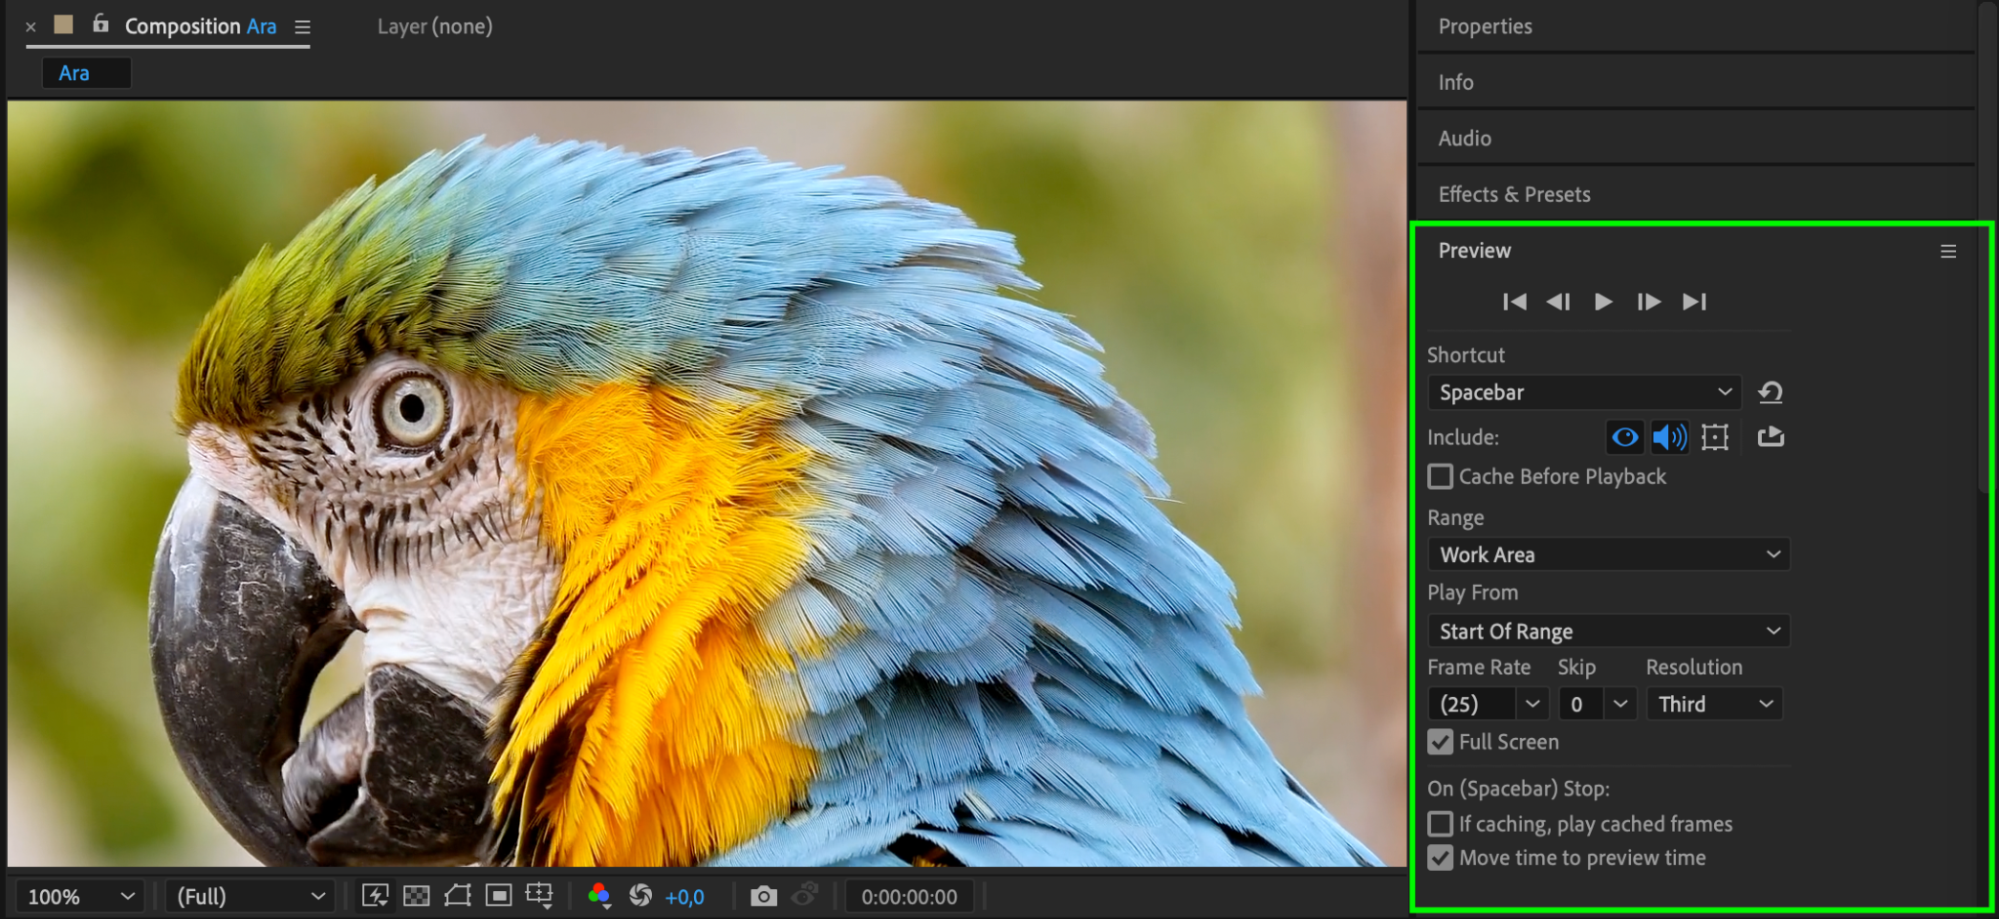Uncheck the Full Screen option
The image size is (1999, 920).
click(x=1440, y=742)
